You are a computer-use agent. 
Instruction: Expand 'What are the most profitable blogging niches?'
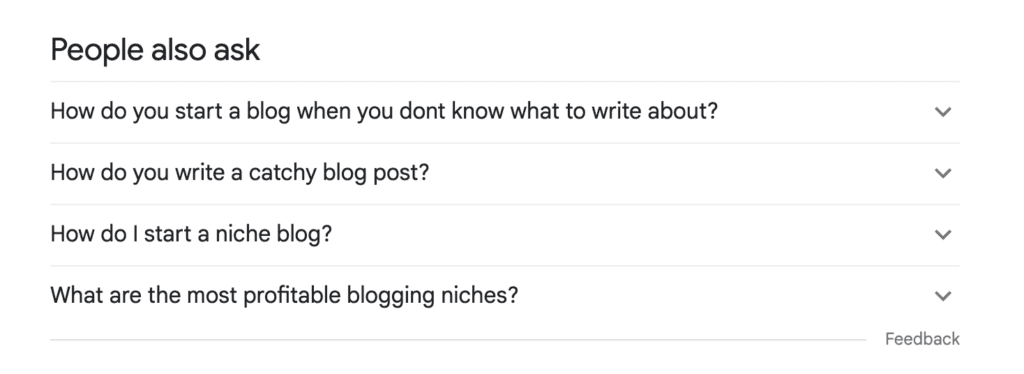coord(505,296)
